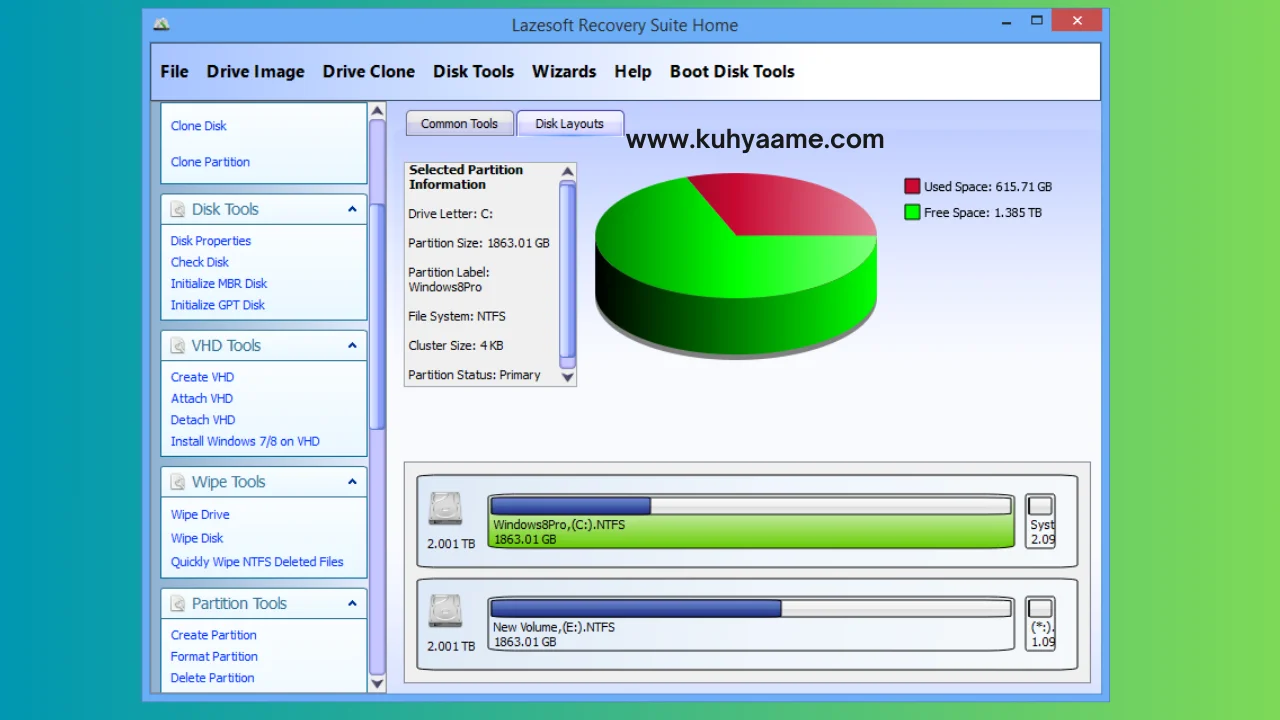Click the File System: NTFS text
Viewport: 1280px width, 720px height.
point(457,316)
